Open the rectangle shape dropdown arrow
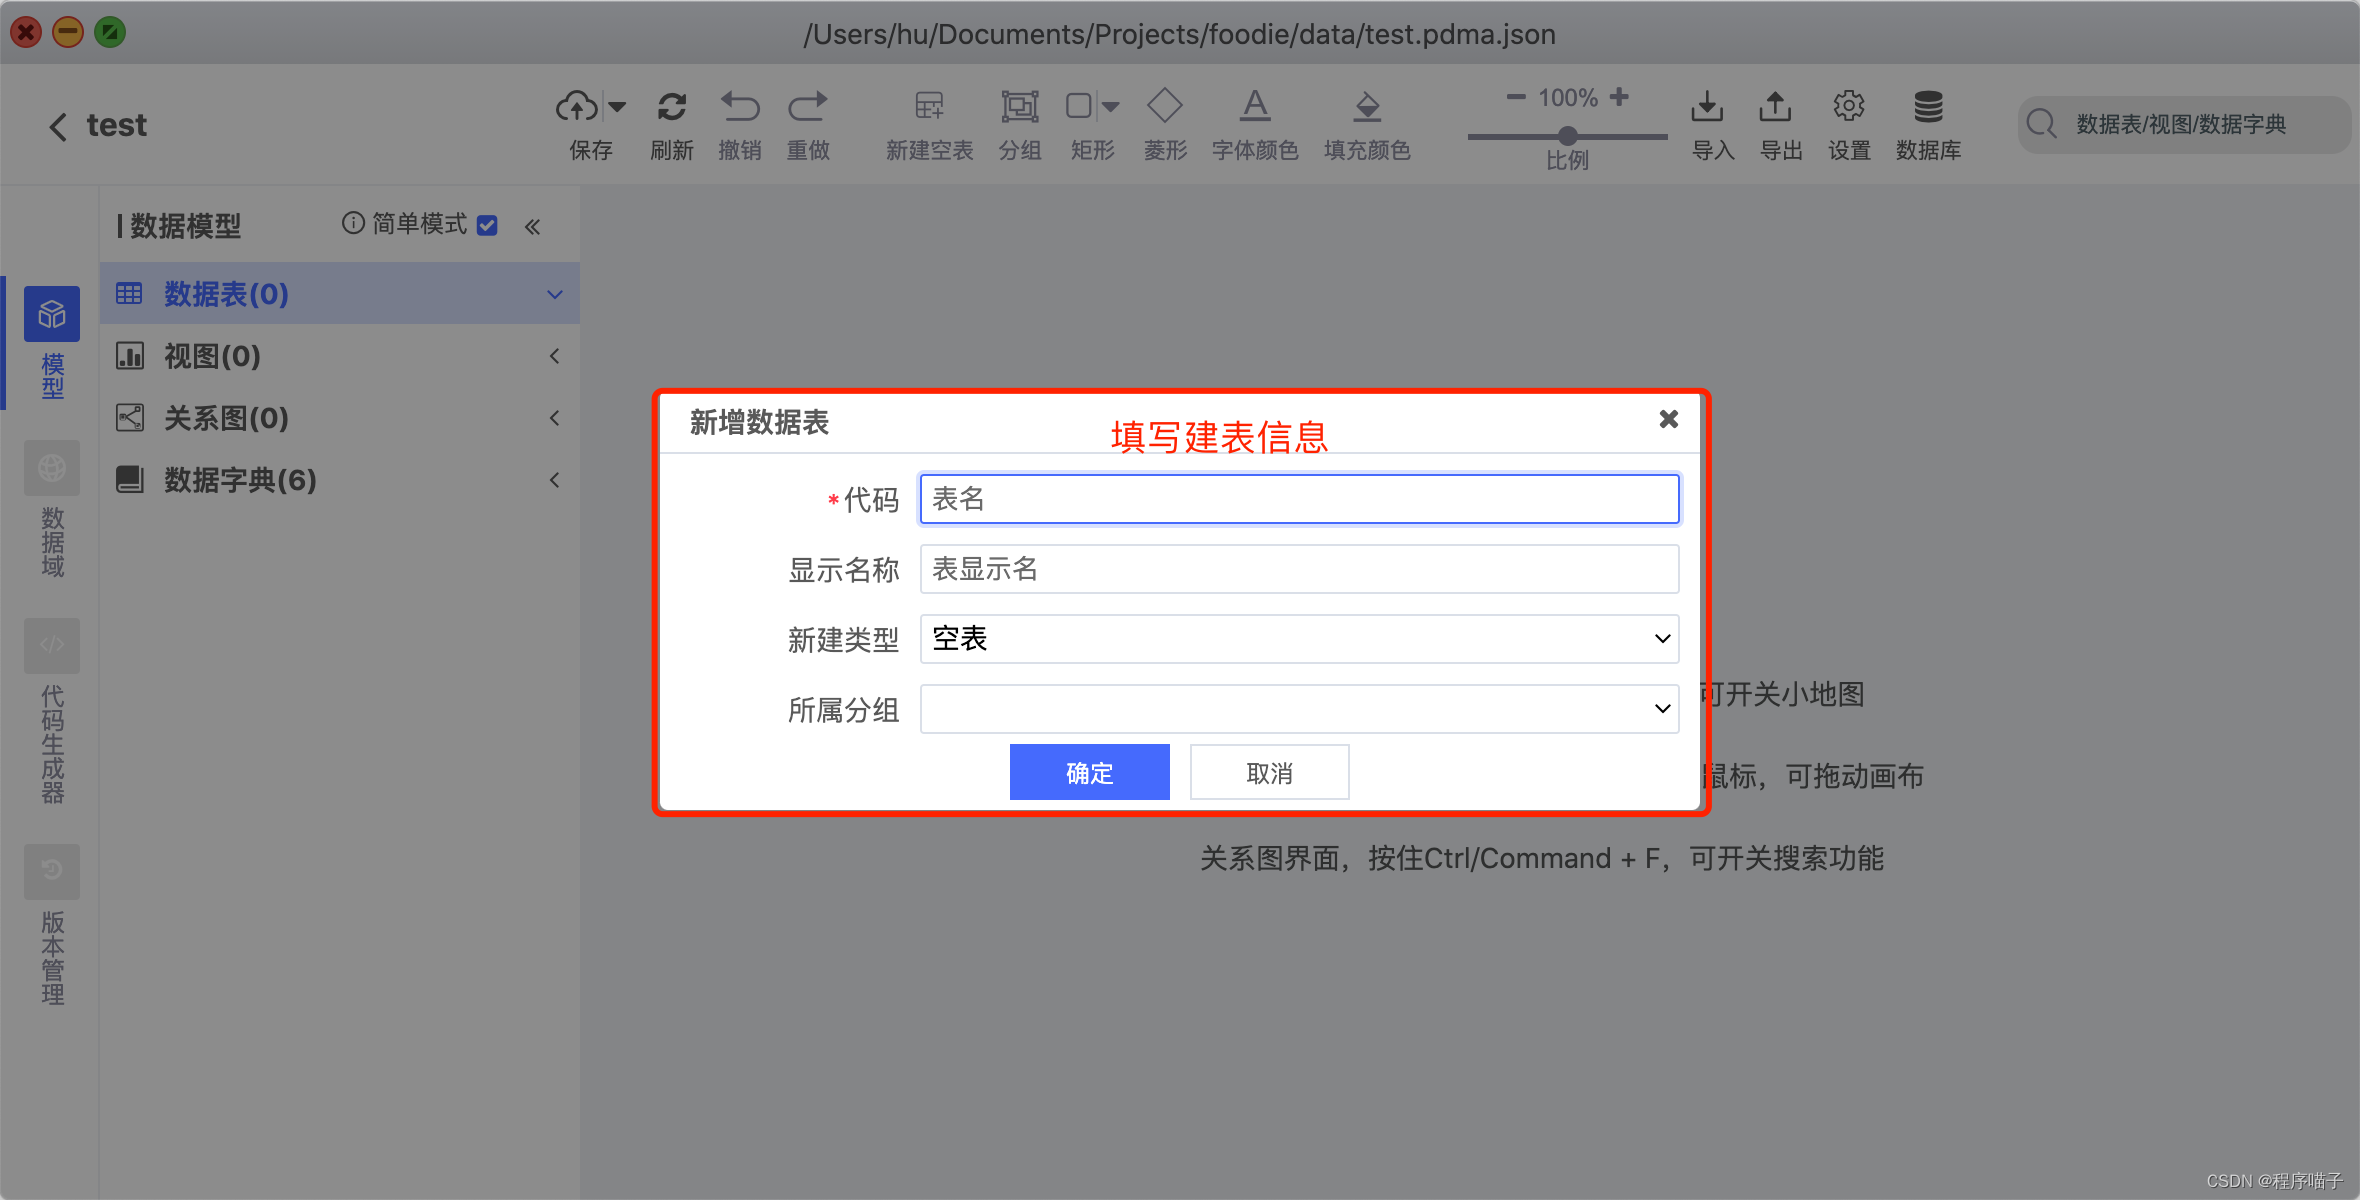The height and width of the screenshot is (1200, 2360). (x=1110, y=107)
